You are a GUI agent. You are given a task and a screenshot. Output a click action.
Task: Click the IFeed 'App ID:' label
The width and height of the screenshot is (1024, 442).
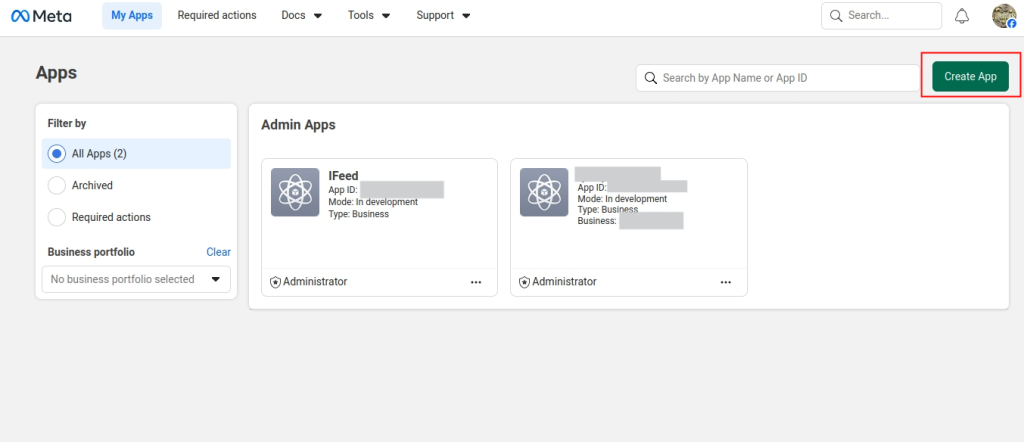click(343, 190)
